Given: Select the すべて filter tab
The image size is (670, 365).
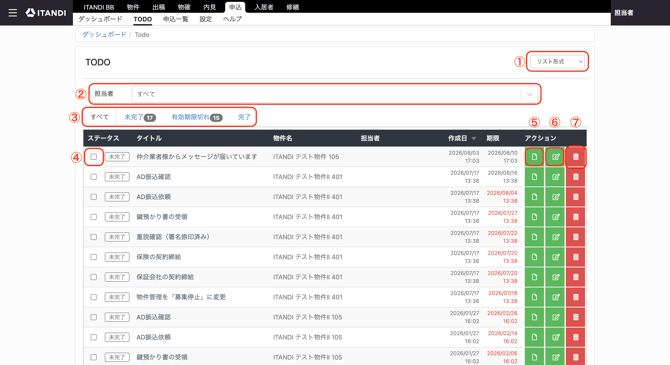Looking at the screenshot, I should click(99, 117).
